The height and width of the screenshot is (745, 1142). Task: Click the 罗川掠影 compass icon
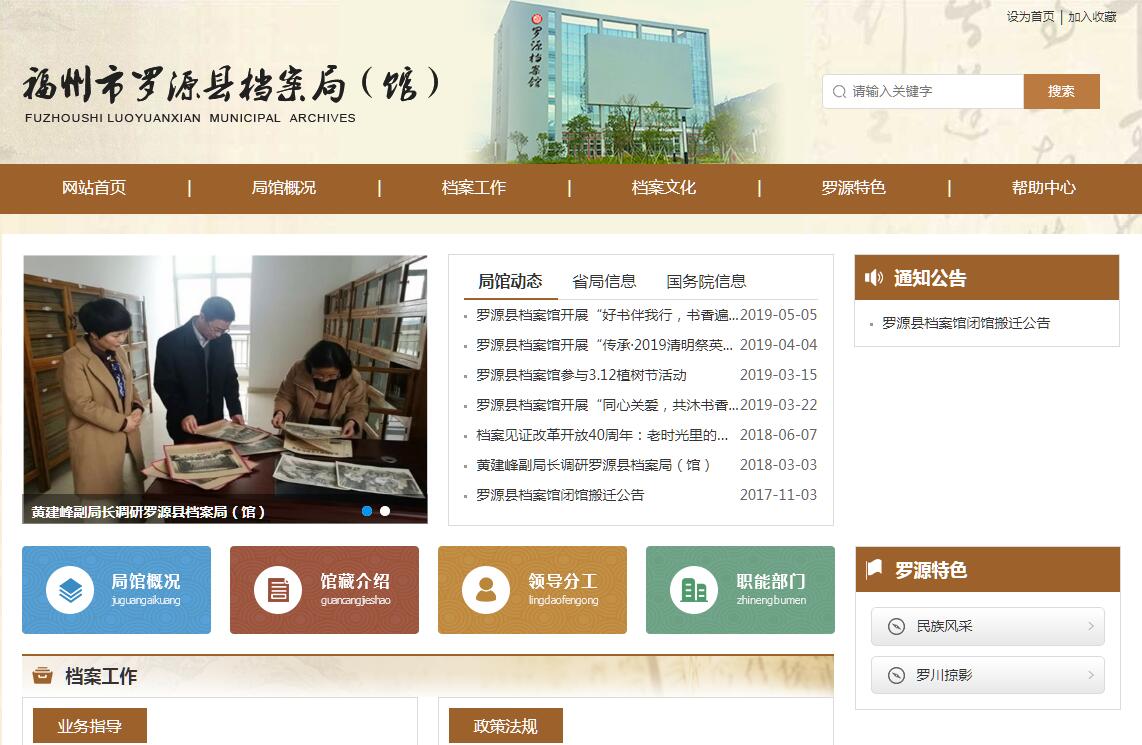pyautogui.click(x=896, y=676)
